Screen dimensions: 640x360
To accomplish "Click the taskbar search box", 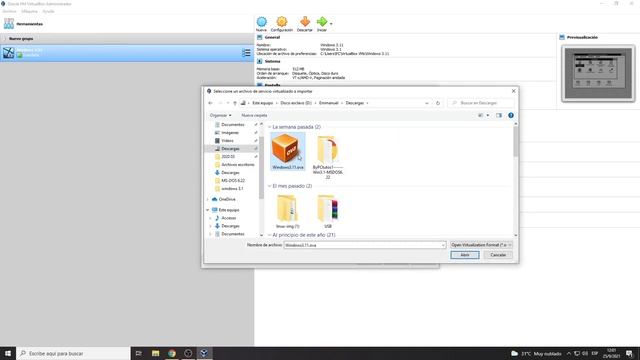I will [x=73, y=353].
